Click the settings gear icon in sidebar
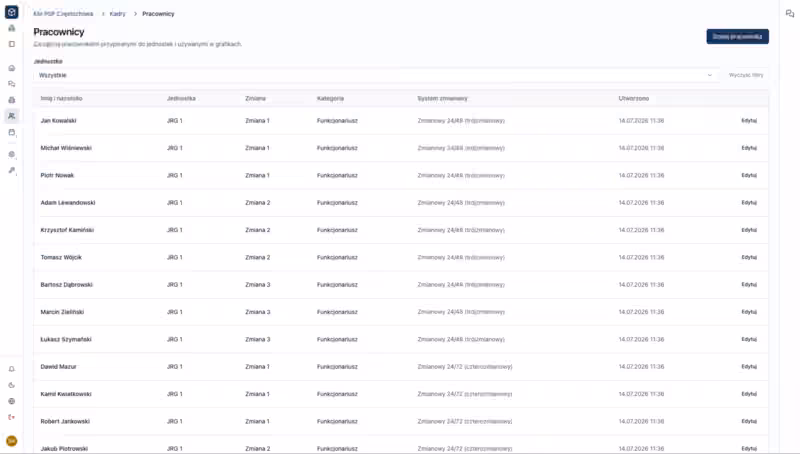Screen dimensions: 800x454 point(12,155)
